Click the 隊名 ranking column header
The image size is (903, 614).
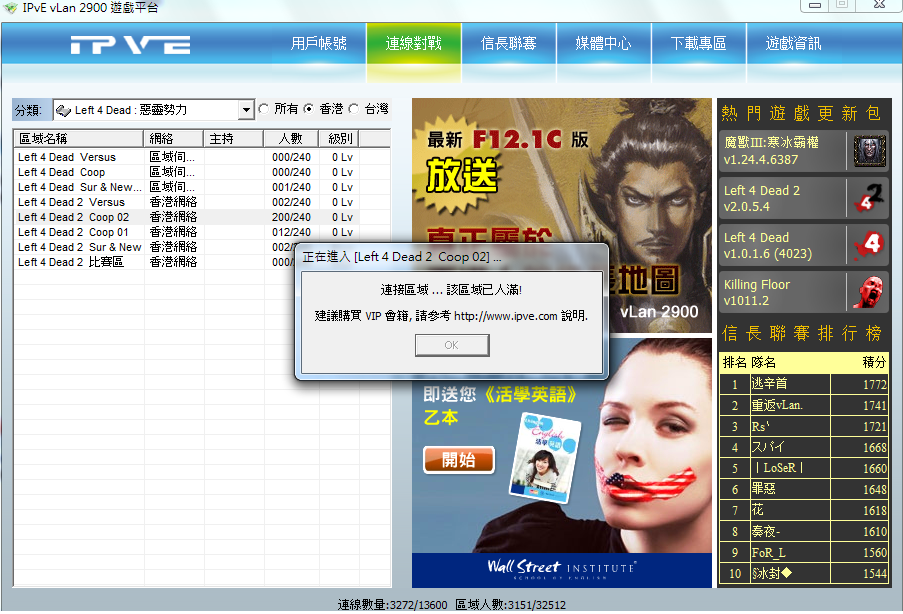(764, 362)
